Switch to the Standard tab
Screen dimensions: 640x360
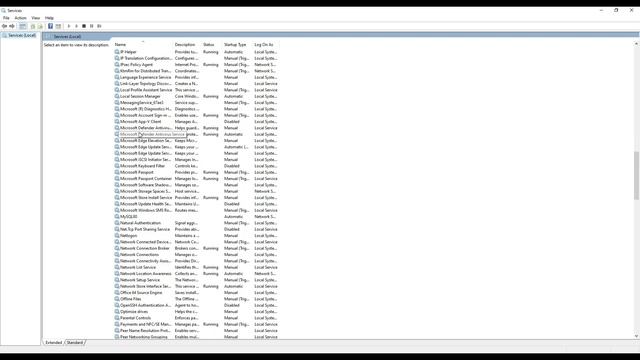coord(75,342)
